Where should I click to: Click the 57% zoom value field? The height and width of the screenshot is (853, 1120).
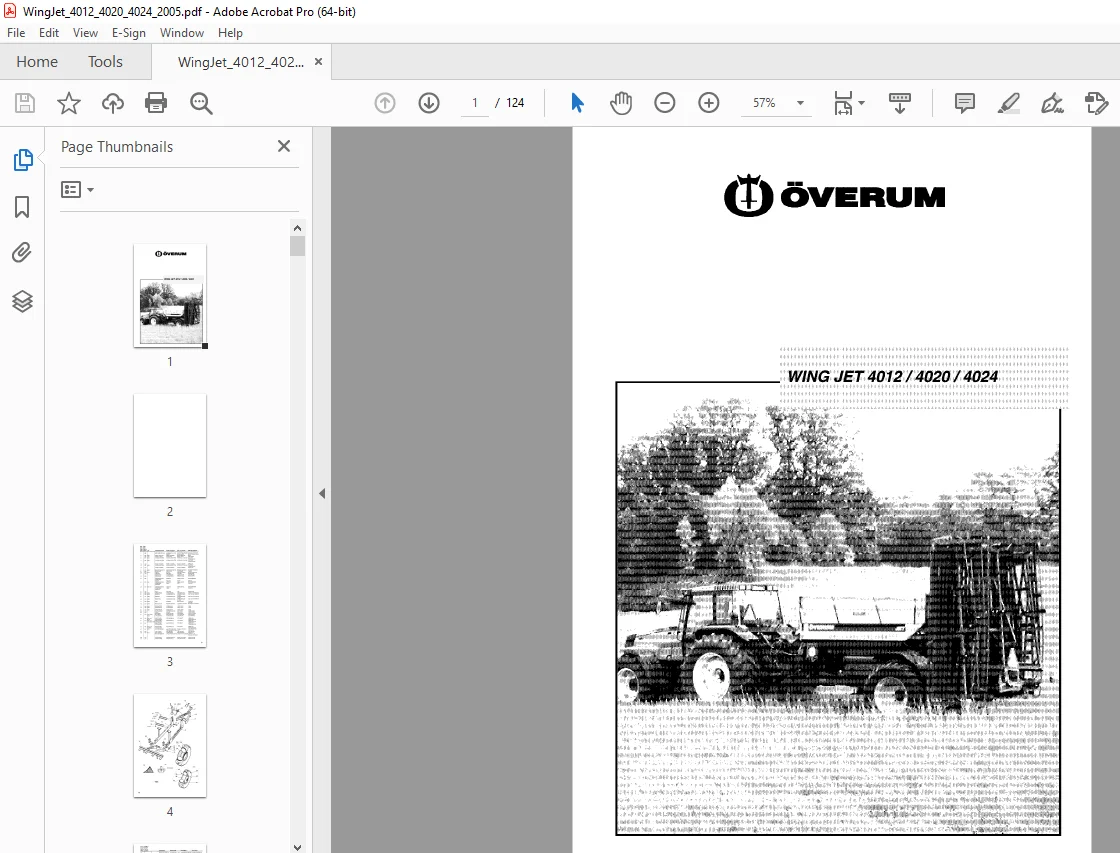(764, 103)
